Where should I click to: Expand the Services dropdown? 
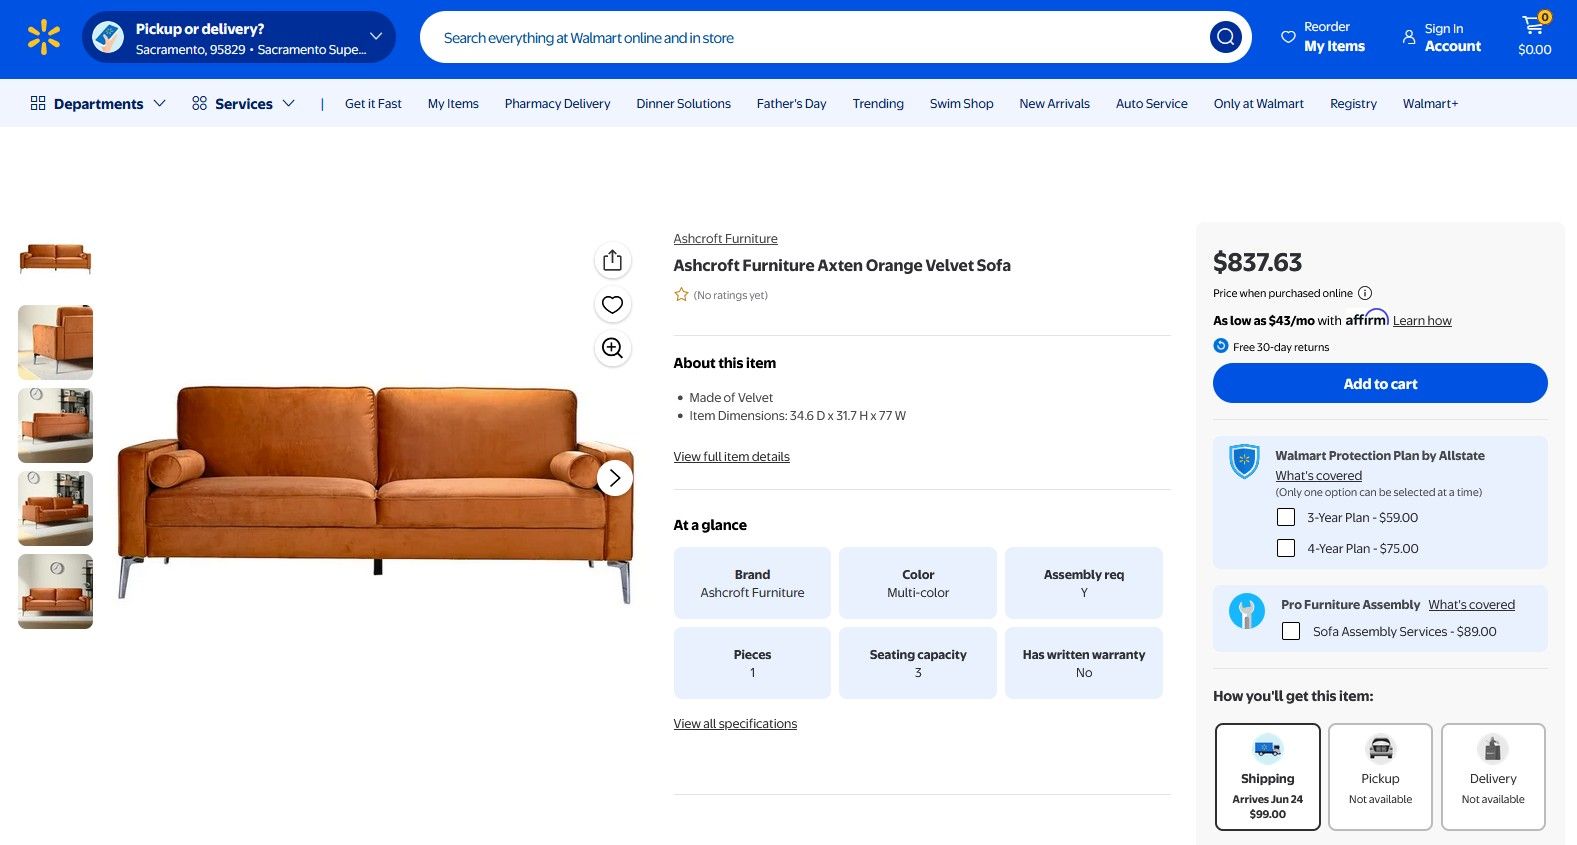[243, 104]
